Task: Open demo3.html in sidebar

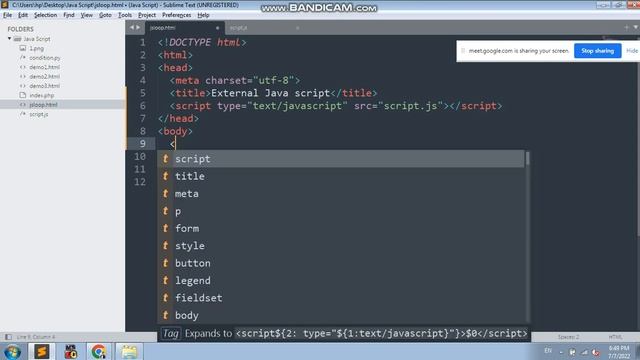Action: pyautogui.click(x=44, y=86)
